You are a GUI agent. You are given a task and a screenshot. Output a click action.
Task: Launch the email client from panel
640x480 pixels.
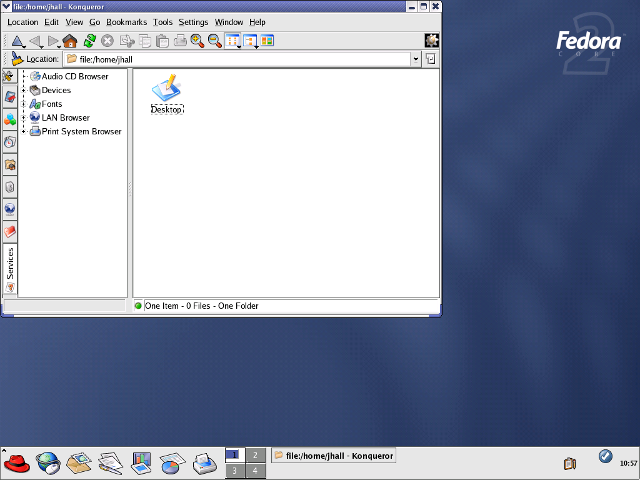pos(79,463)
